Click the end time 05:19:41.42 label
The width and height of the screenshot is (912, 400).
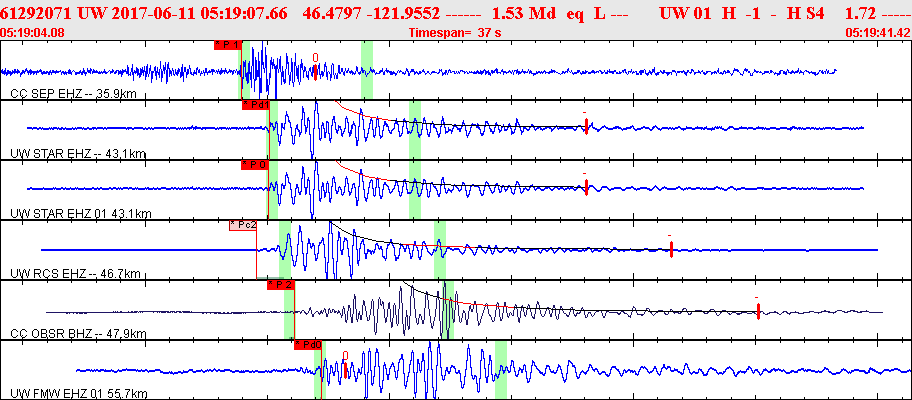coord(878,33)
